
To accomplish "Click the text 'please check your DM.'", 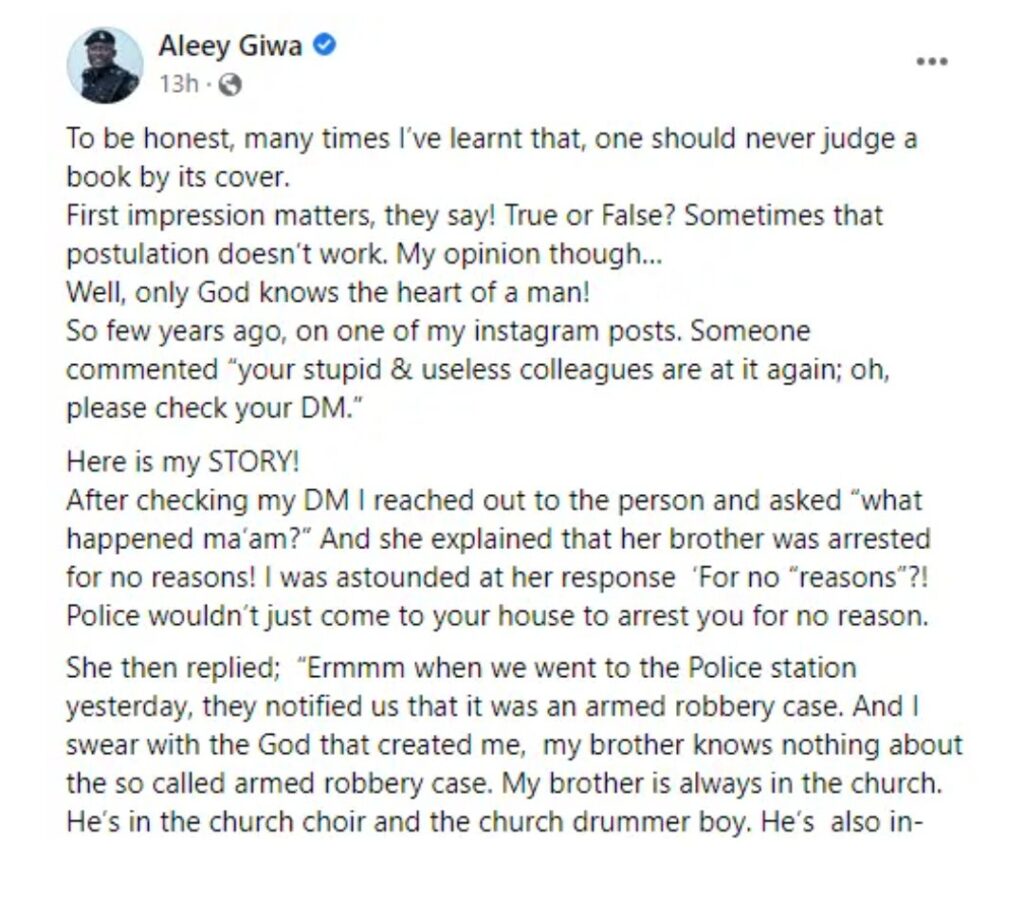I will point(214,408).
